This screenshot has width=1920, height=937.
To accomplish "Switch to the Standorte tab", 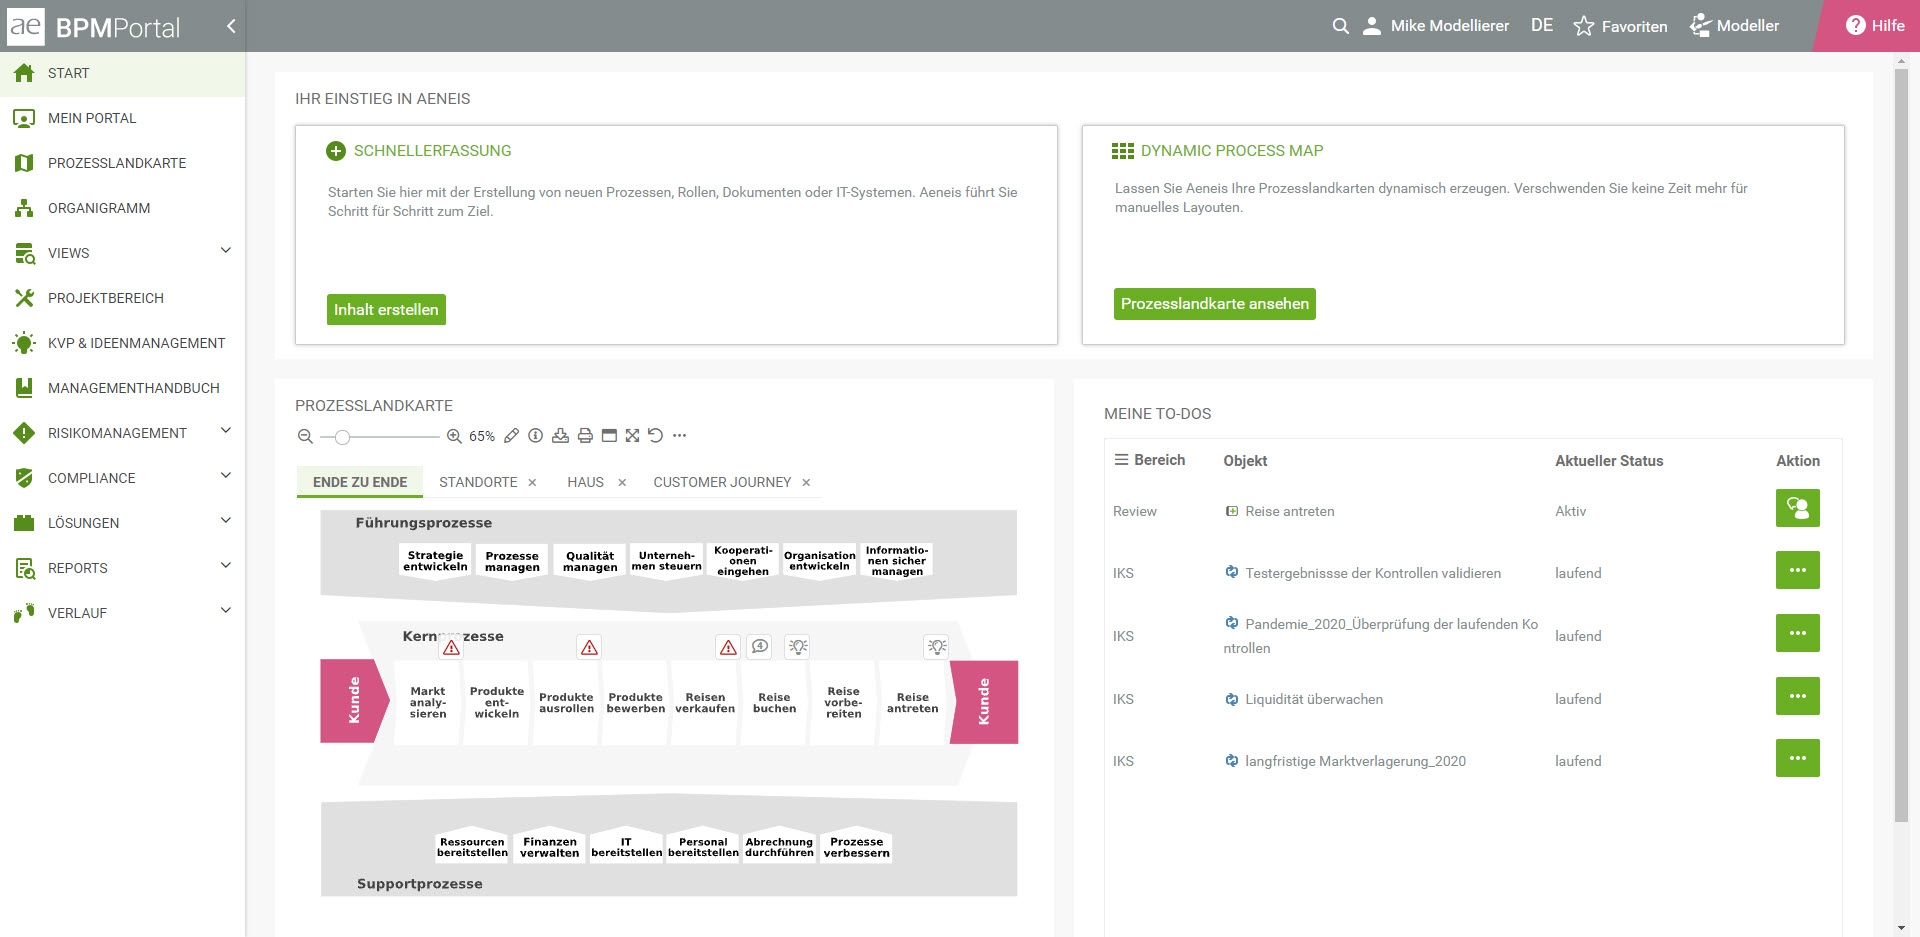I will [478, 482].
